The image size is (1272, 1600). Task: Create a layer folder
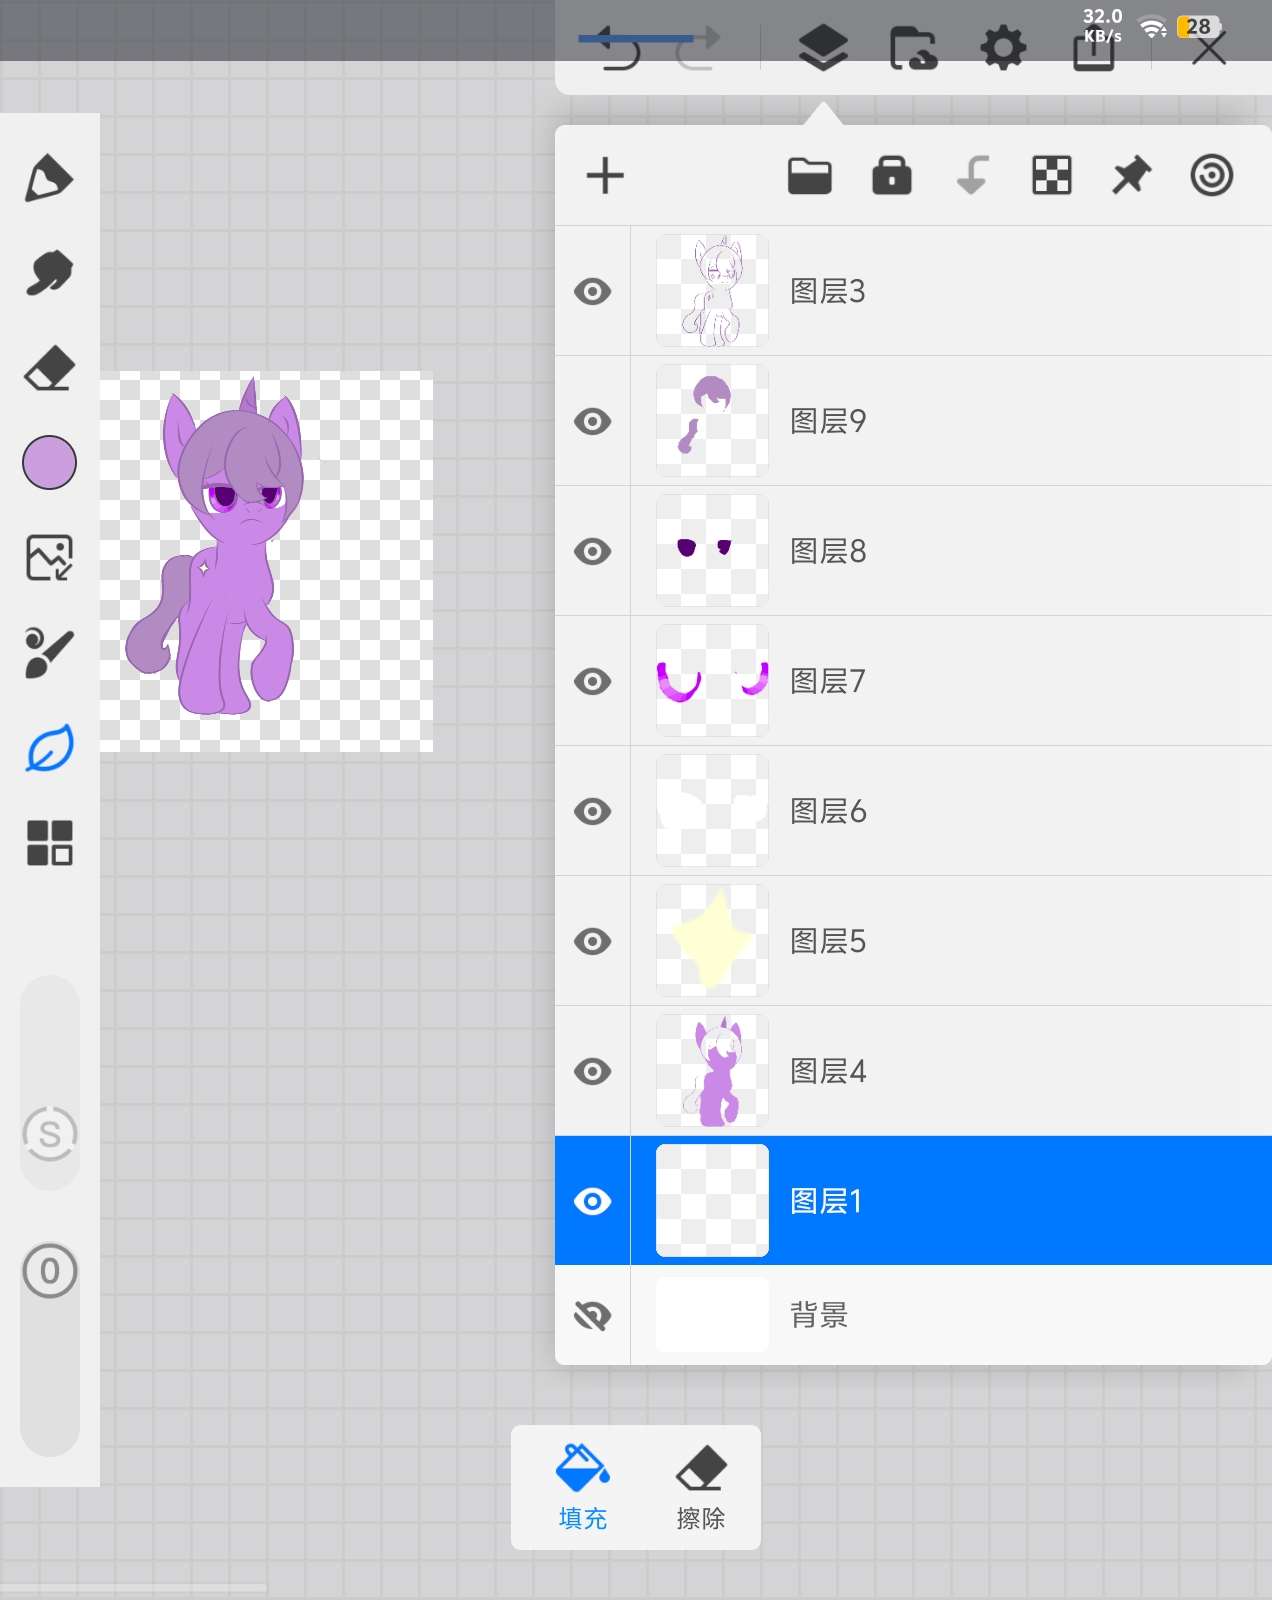coord(810,176)
